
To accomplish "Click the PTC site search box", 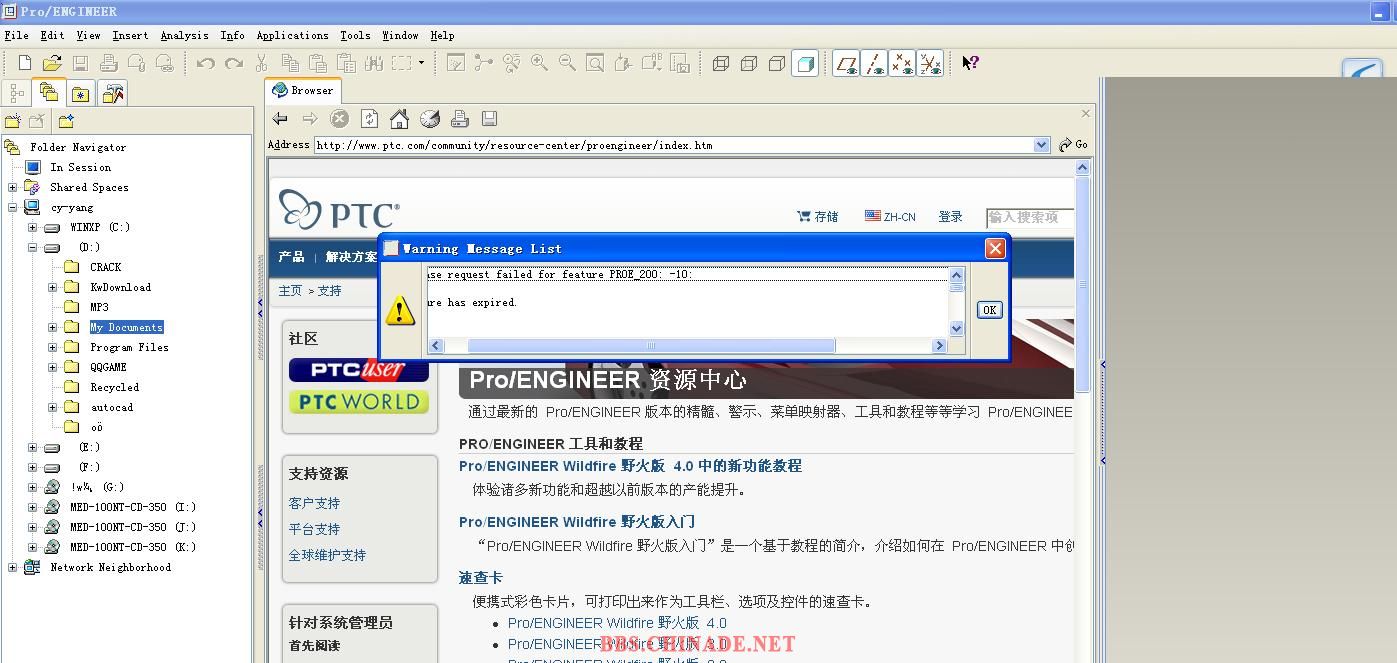I will point(1029,217).
